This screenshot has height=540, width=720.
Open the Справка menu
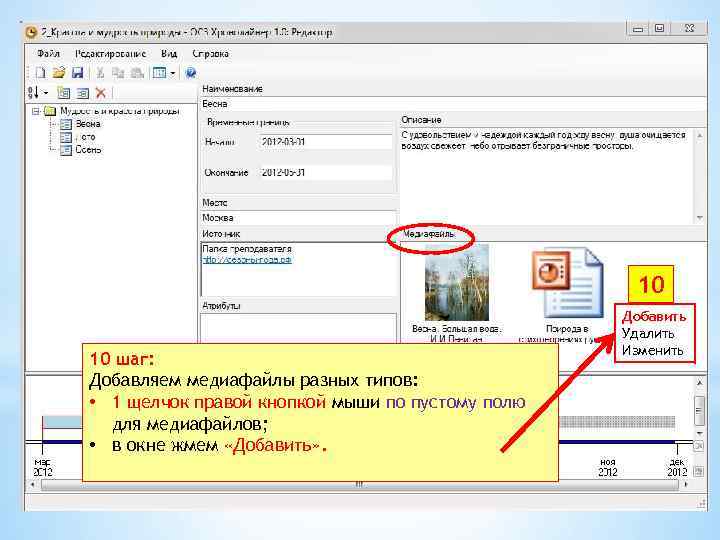click(x=210, y=54)
